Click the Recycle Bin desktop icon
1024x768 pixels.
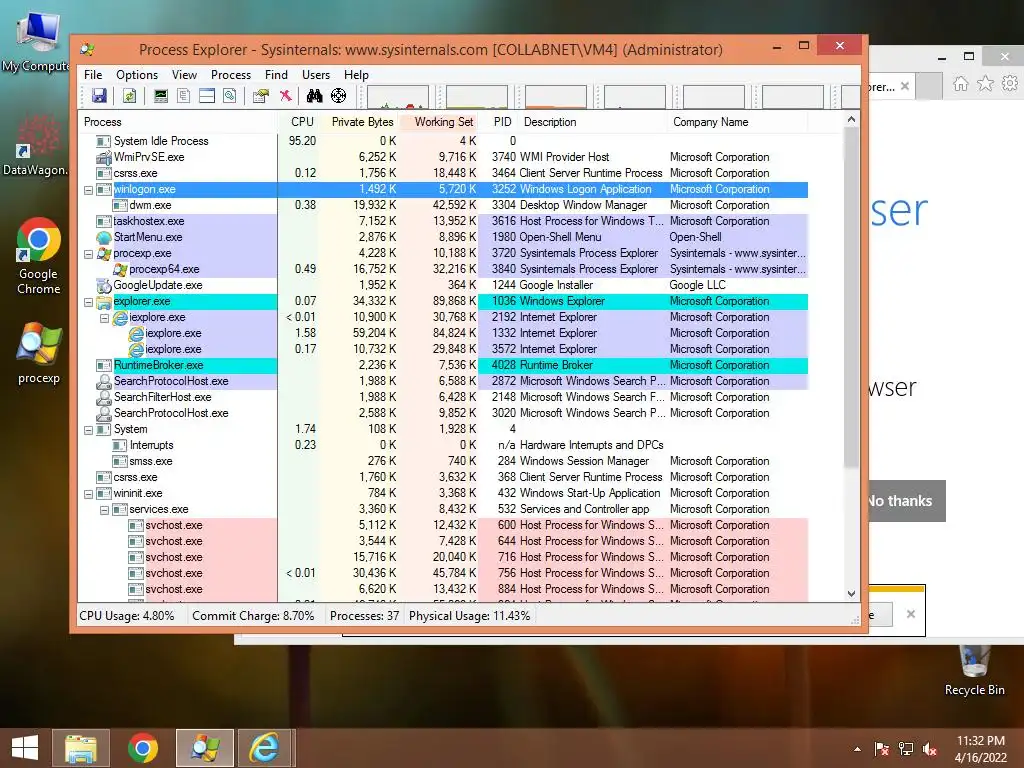click(974, 670)
